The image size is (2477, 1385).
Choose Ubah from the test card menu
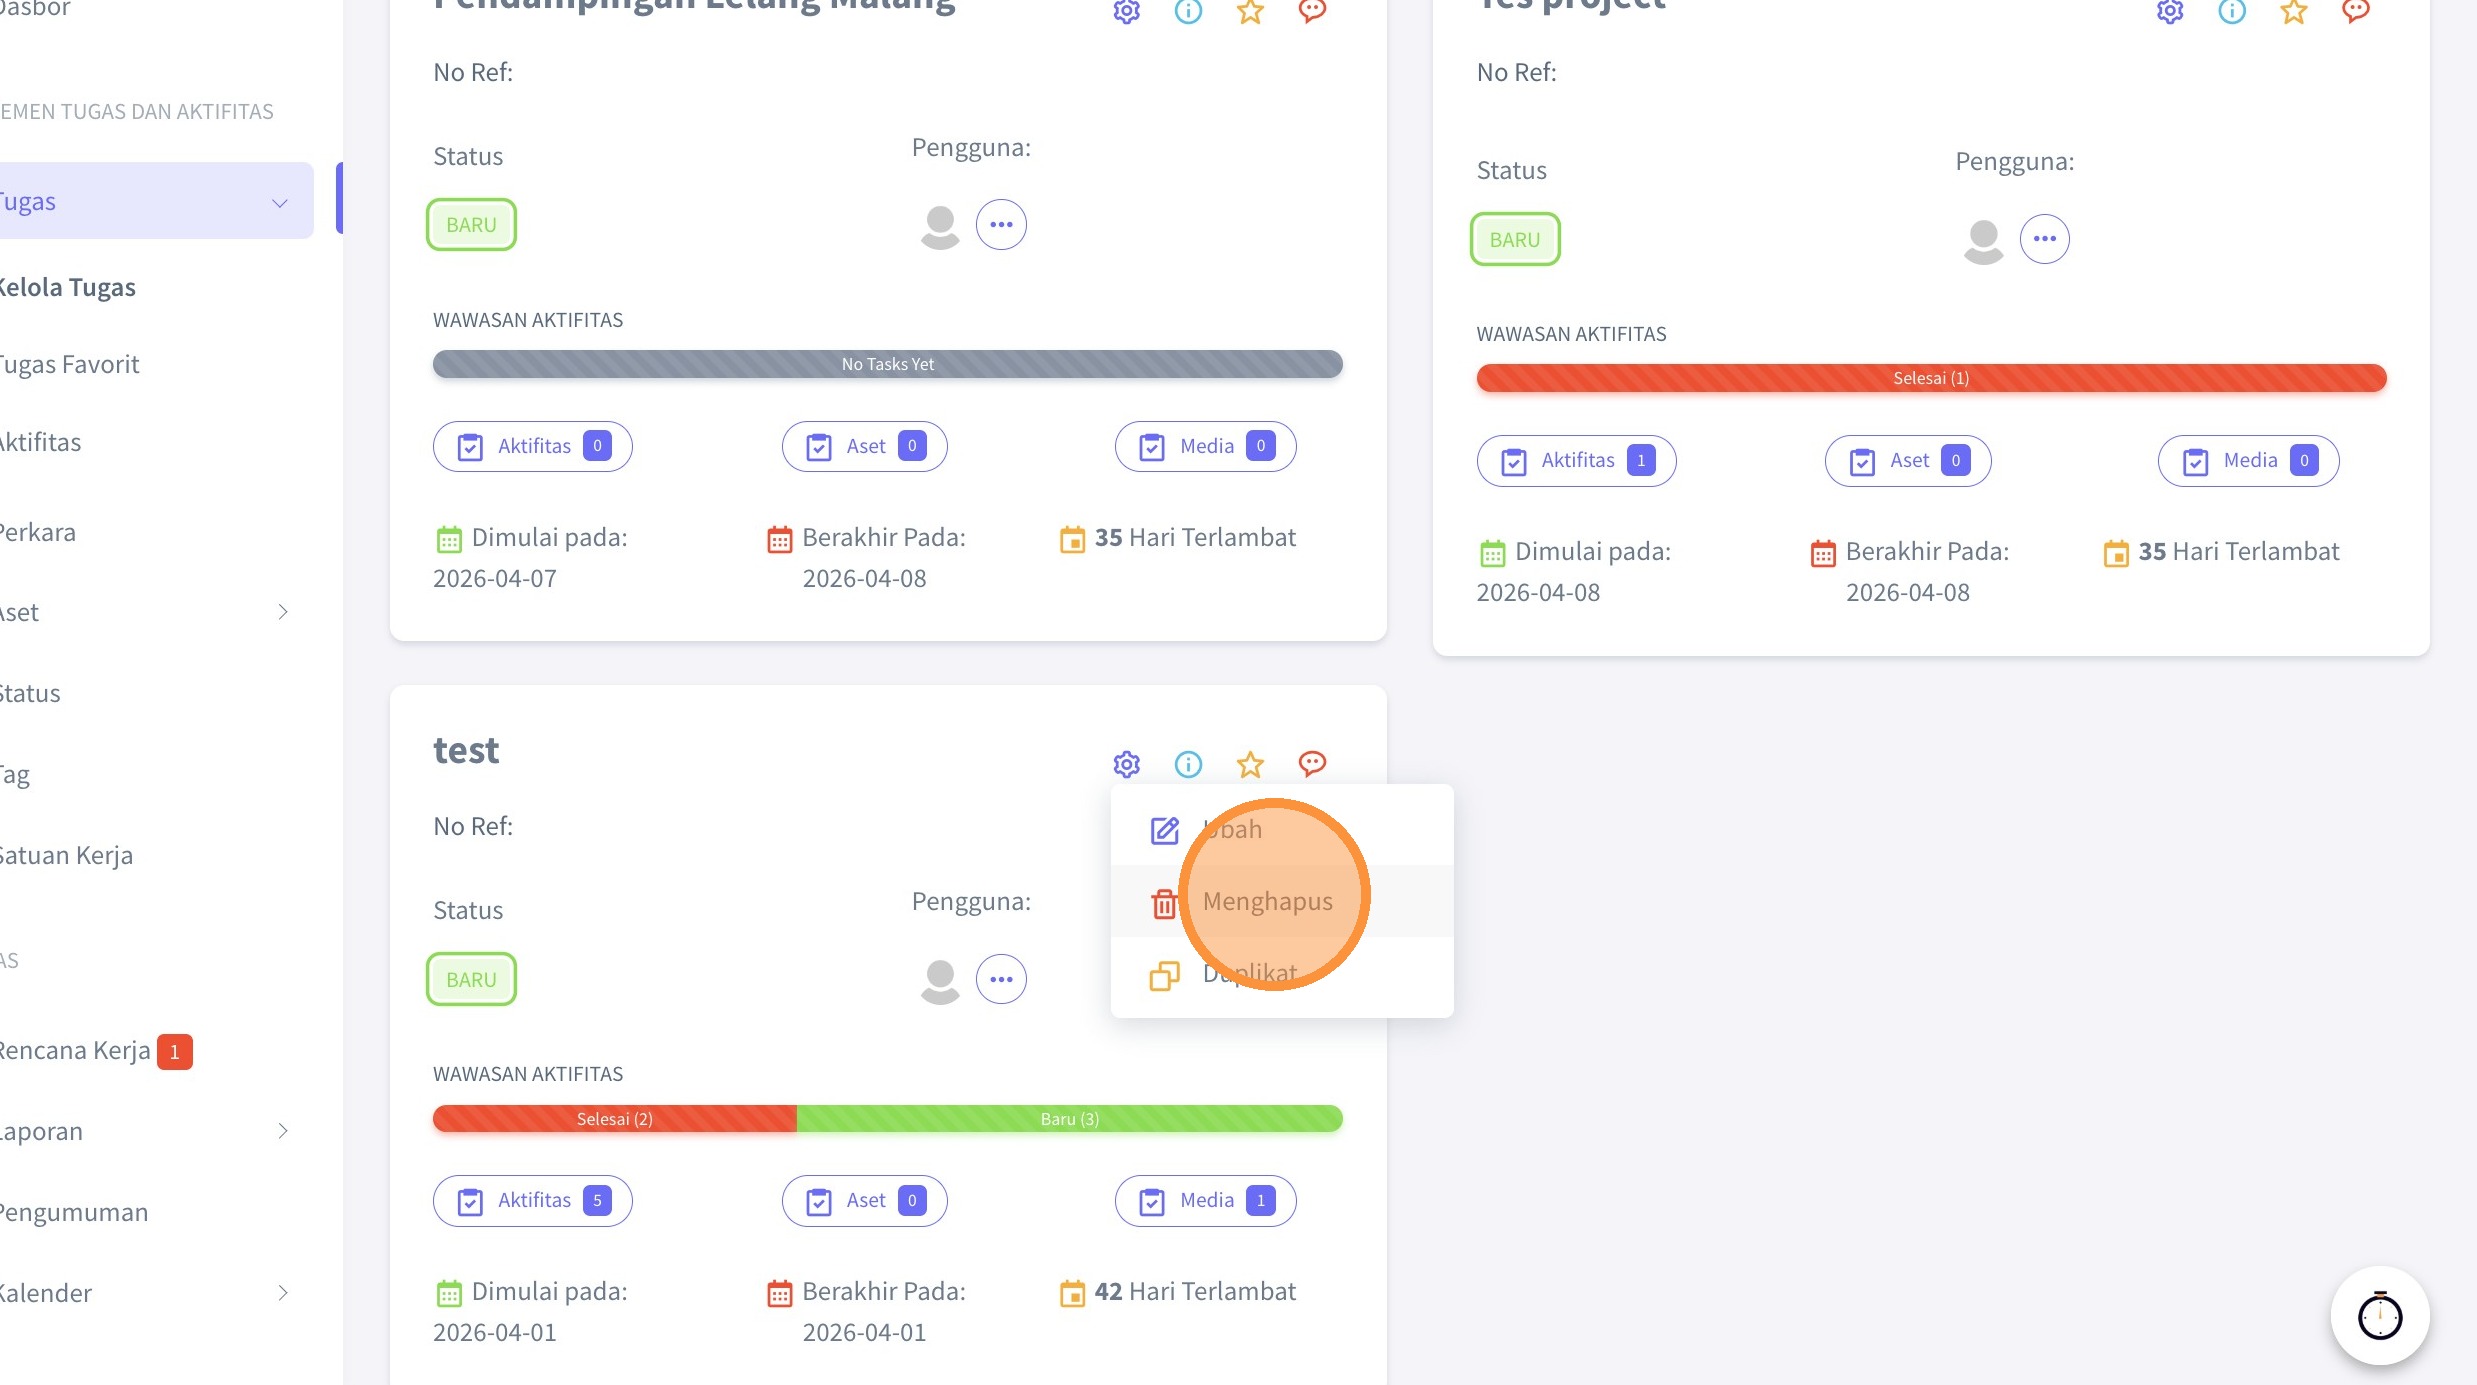tap(1282, 829)
